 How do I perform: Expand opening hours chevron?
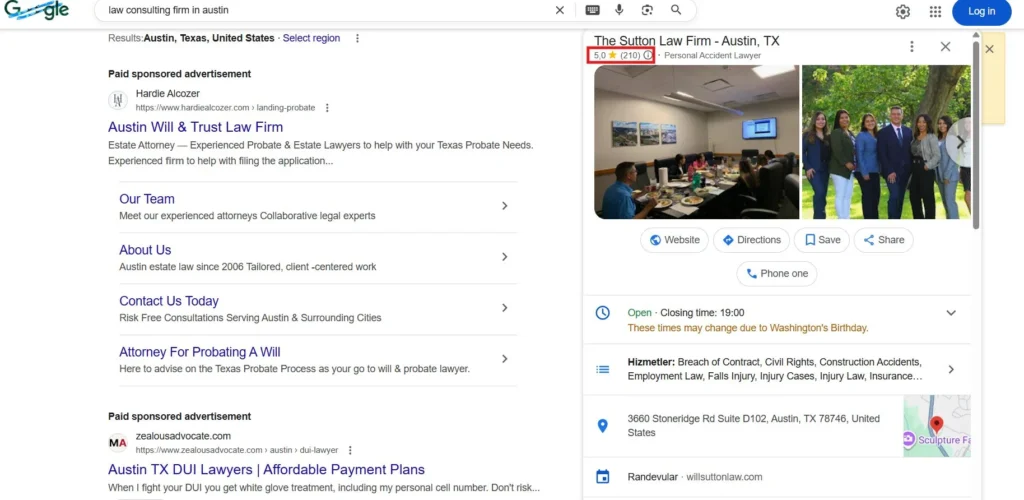[951, 313]
